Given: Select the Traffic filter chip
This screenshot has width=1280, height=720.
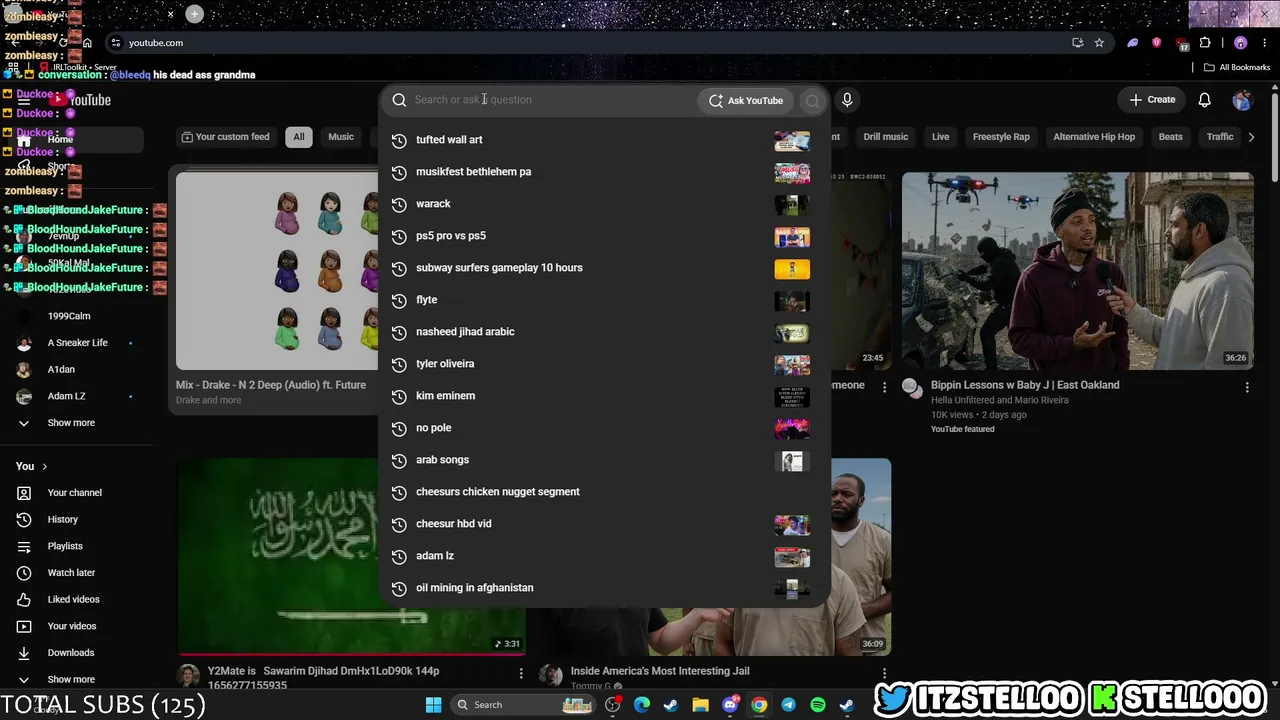Looking at the screenshot, I should (1220, 137).
